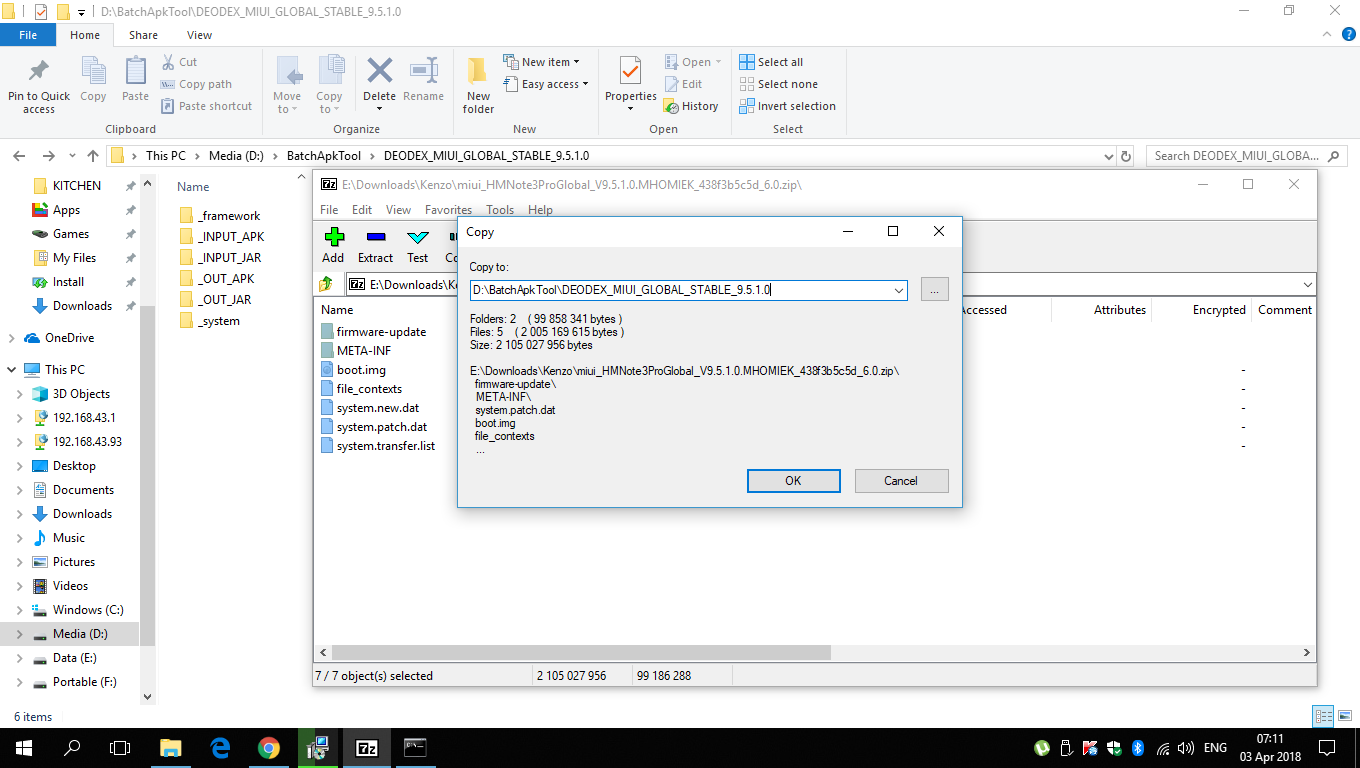Click the 7-Zip Test toolbar icon
This screenshot has height=768, width=1360.
418,237
